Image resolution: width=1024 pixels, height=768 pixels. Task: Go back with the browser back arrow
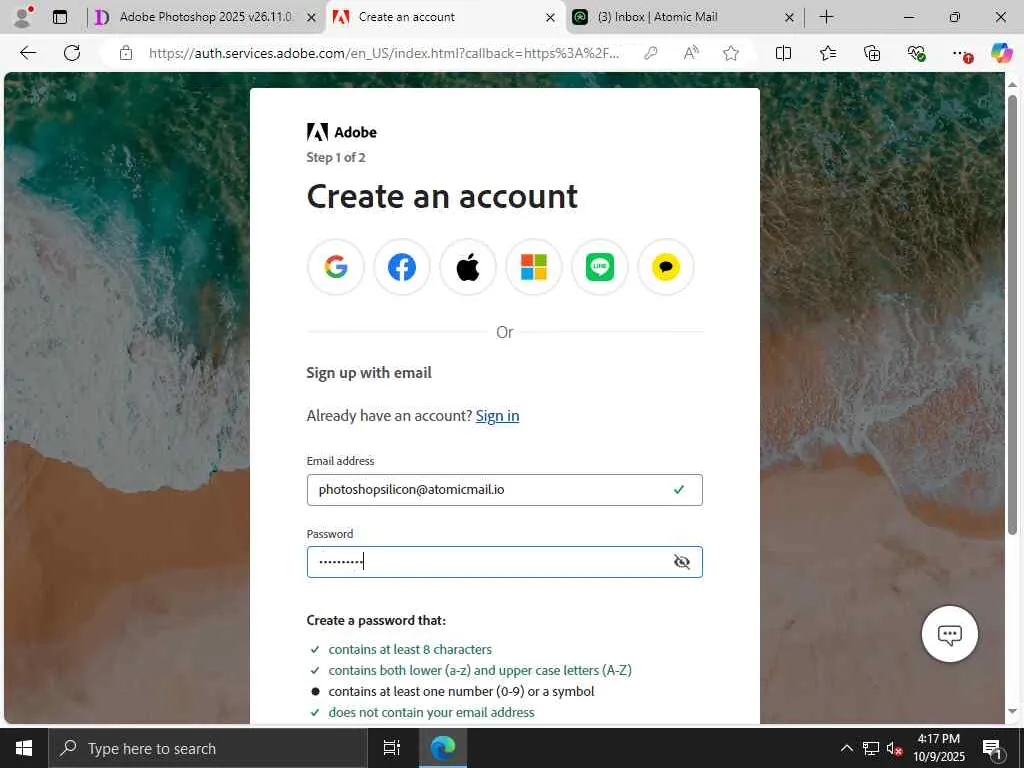click(28, 53)
